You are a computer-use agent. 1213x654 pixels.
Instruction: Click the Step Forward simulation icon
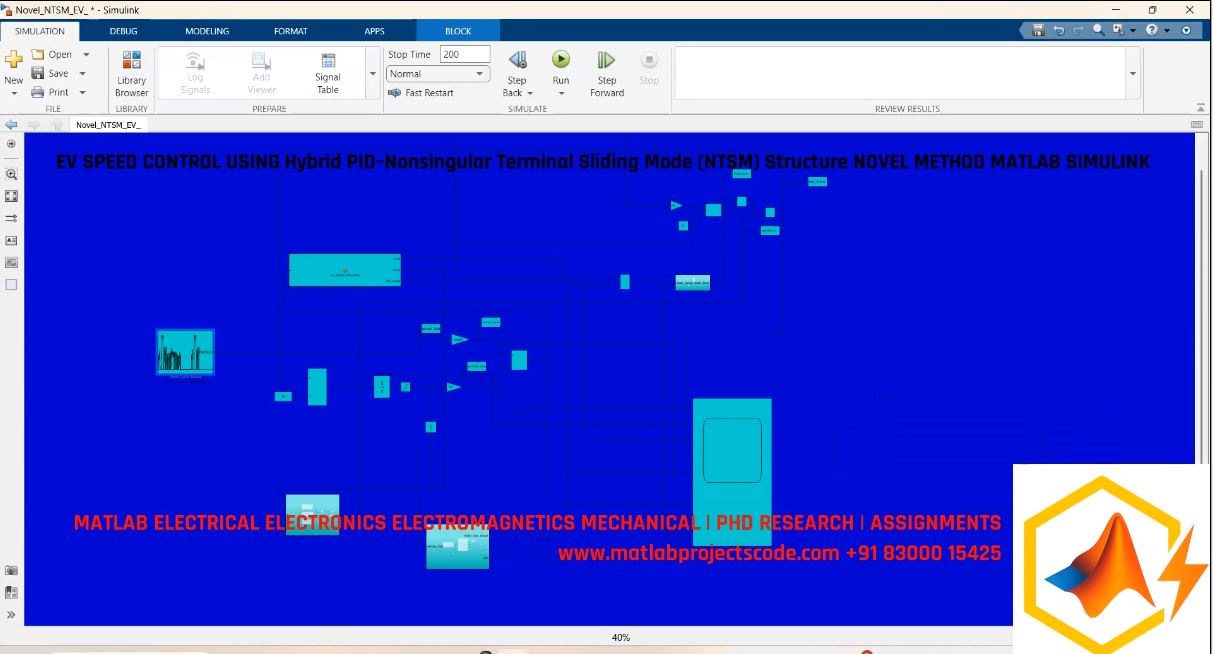coord(605,62)
